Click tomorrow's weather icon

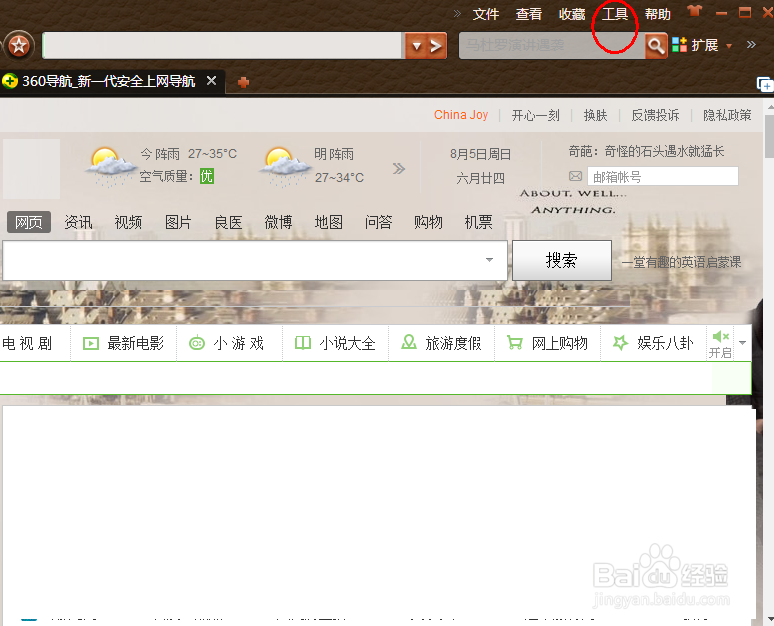pyautogui.click(x=284, y=166)
